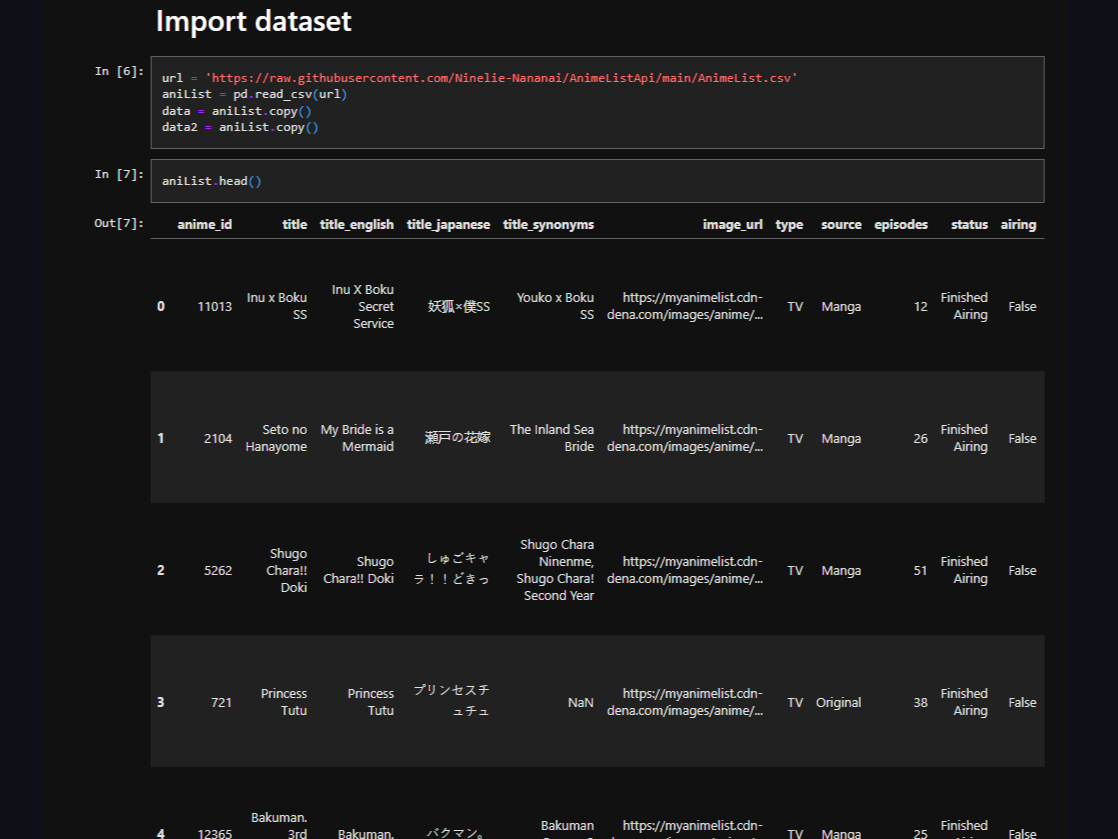The width and height of the screenshot is (1118, 839).
Task: Click the synonyms cell Shugo Chara Ninenme
Action: [555, 570]
